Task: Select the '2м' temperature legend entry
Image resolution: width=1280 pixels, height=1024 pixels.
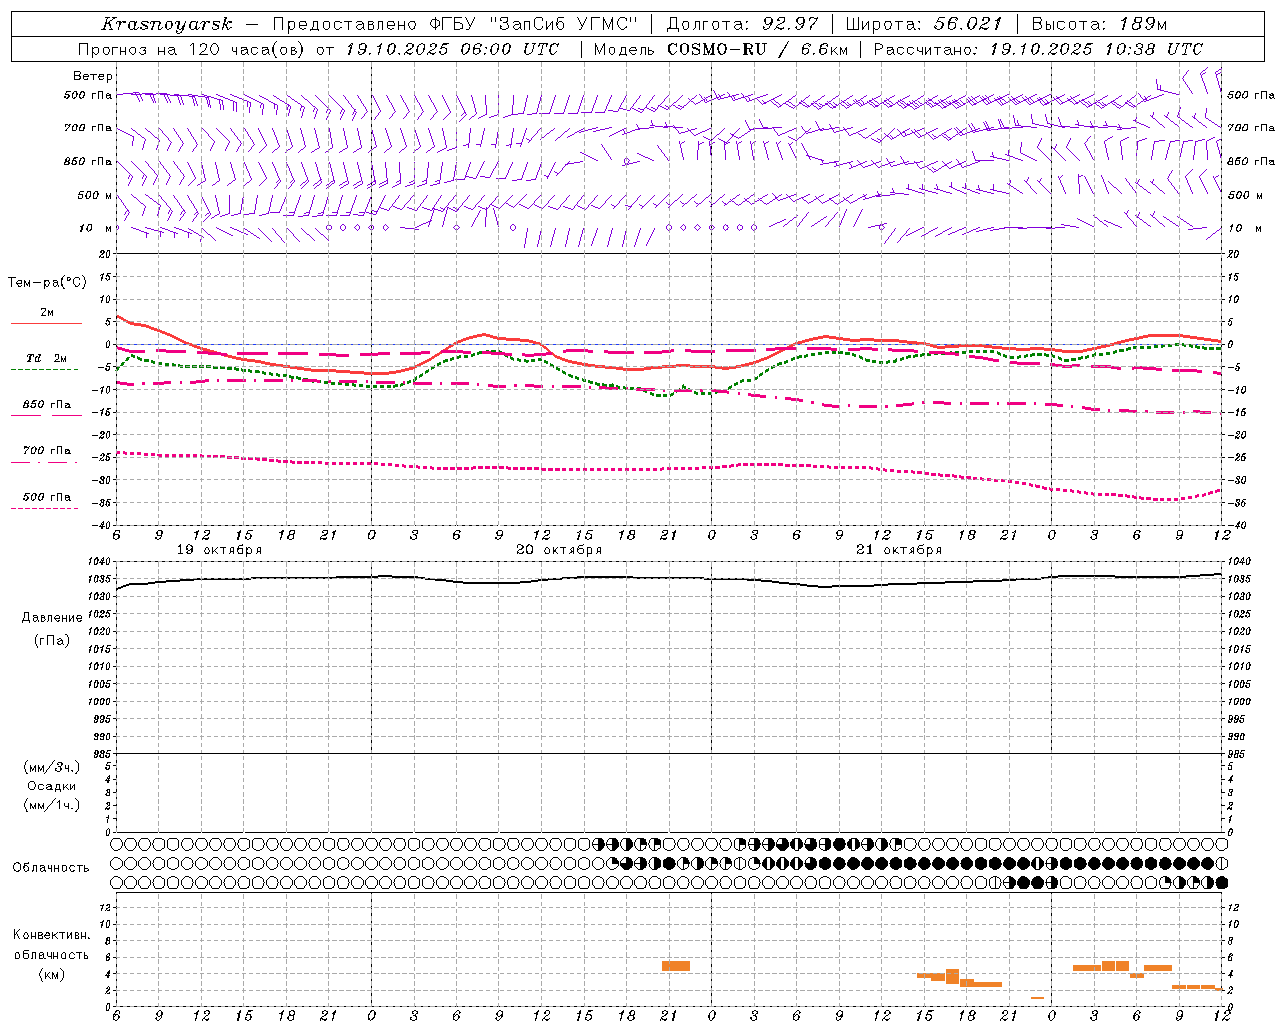Action: click(47, 313)
